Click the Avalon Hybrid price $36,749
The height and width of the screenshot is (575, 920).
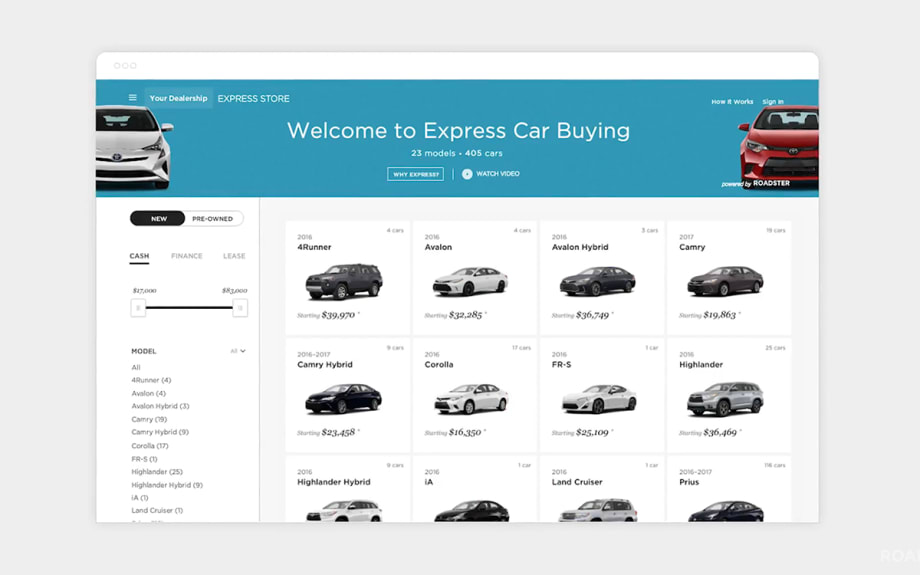point(593,315)
